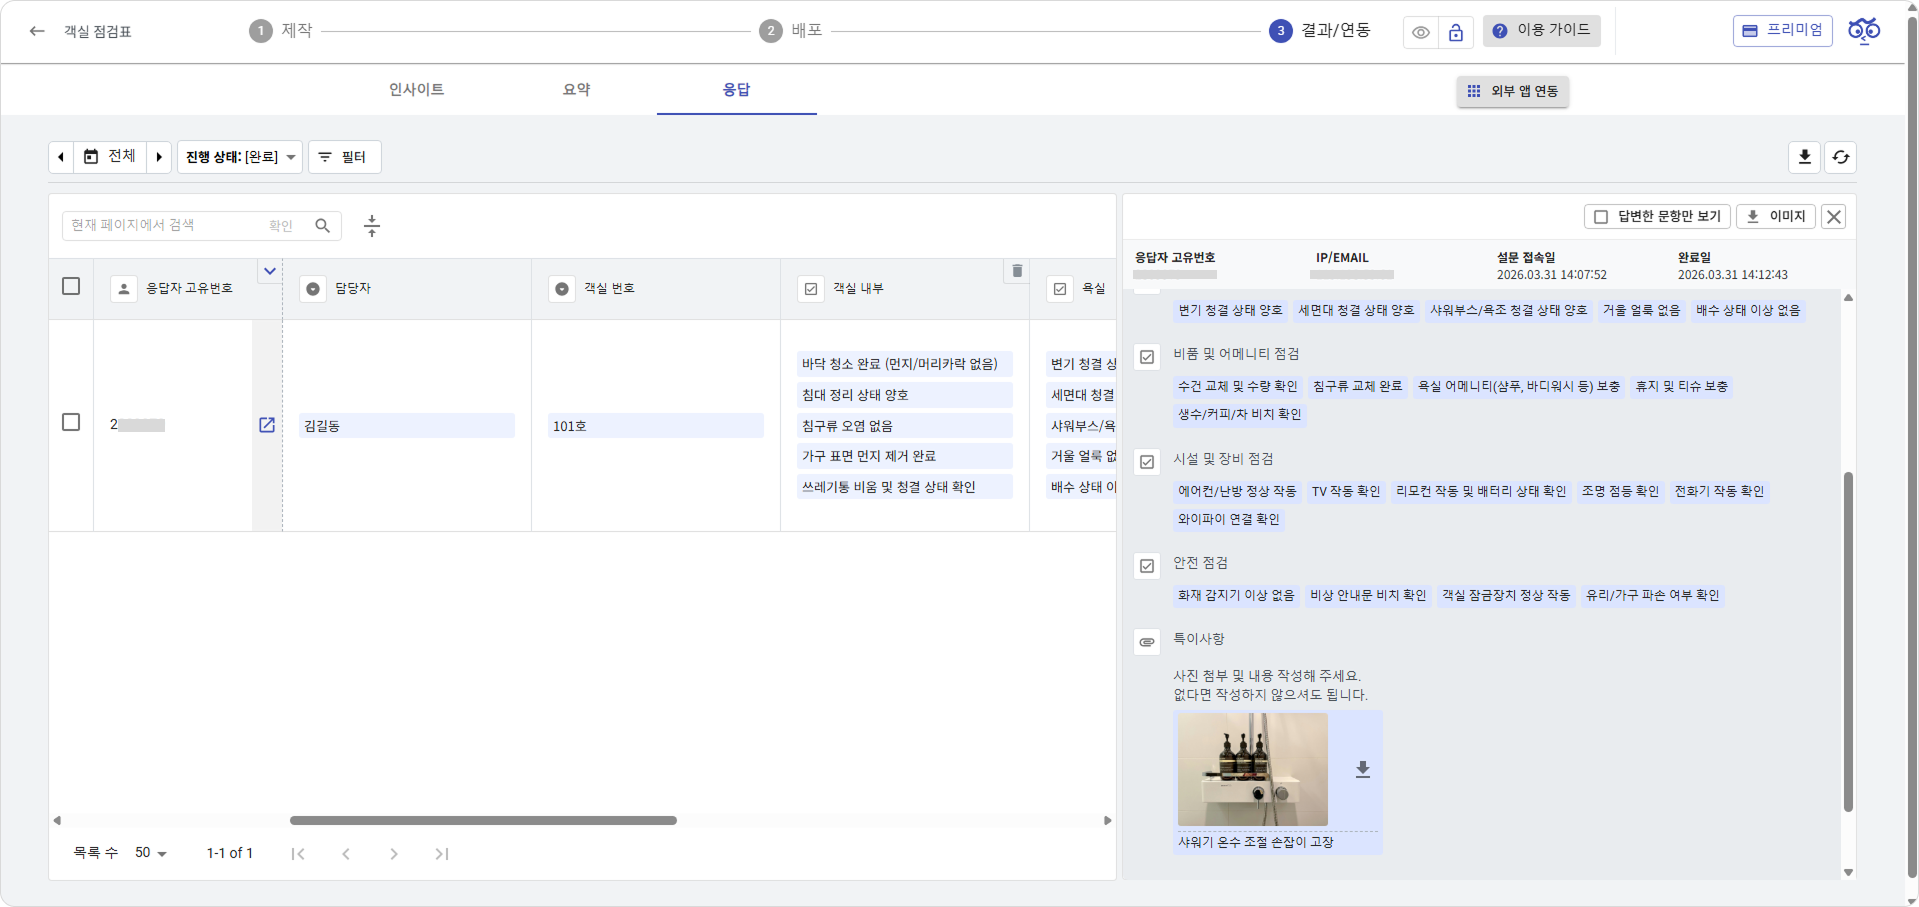This screenshot has width=1919, height=907.
Task: Click the lock icon in top bar
Action: tap(1456, 32)
